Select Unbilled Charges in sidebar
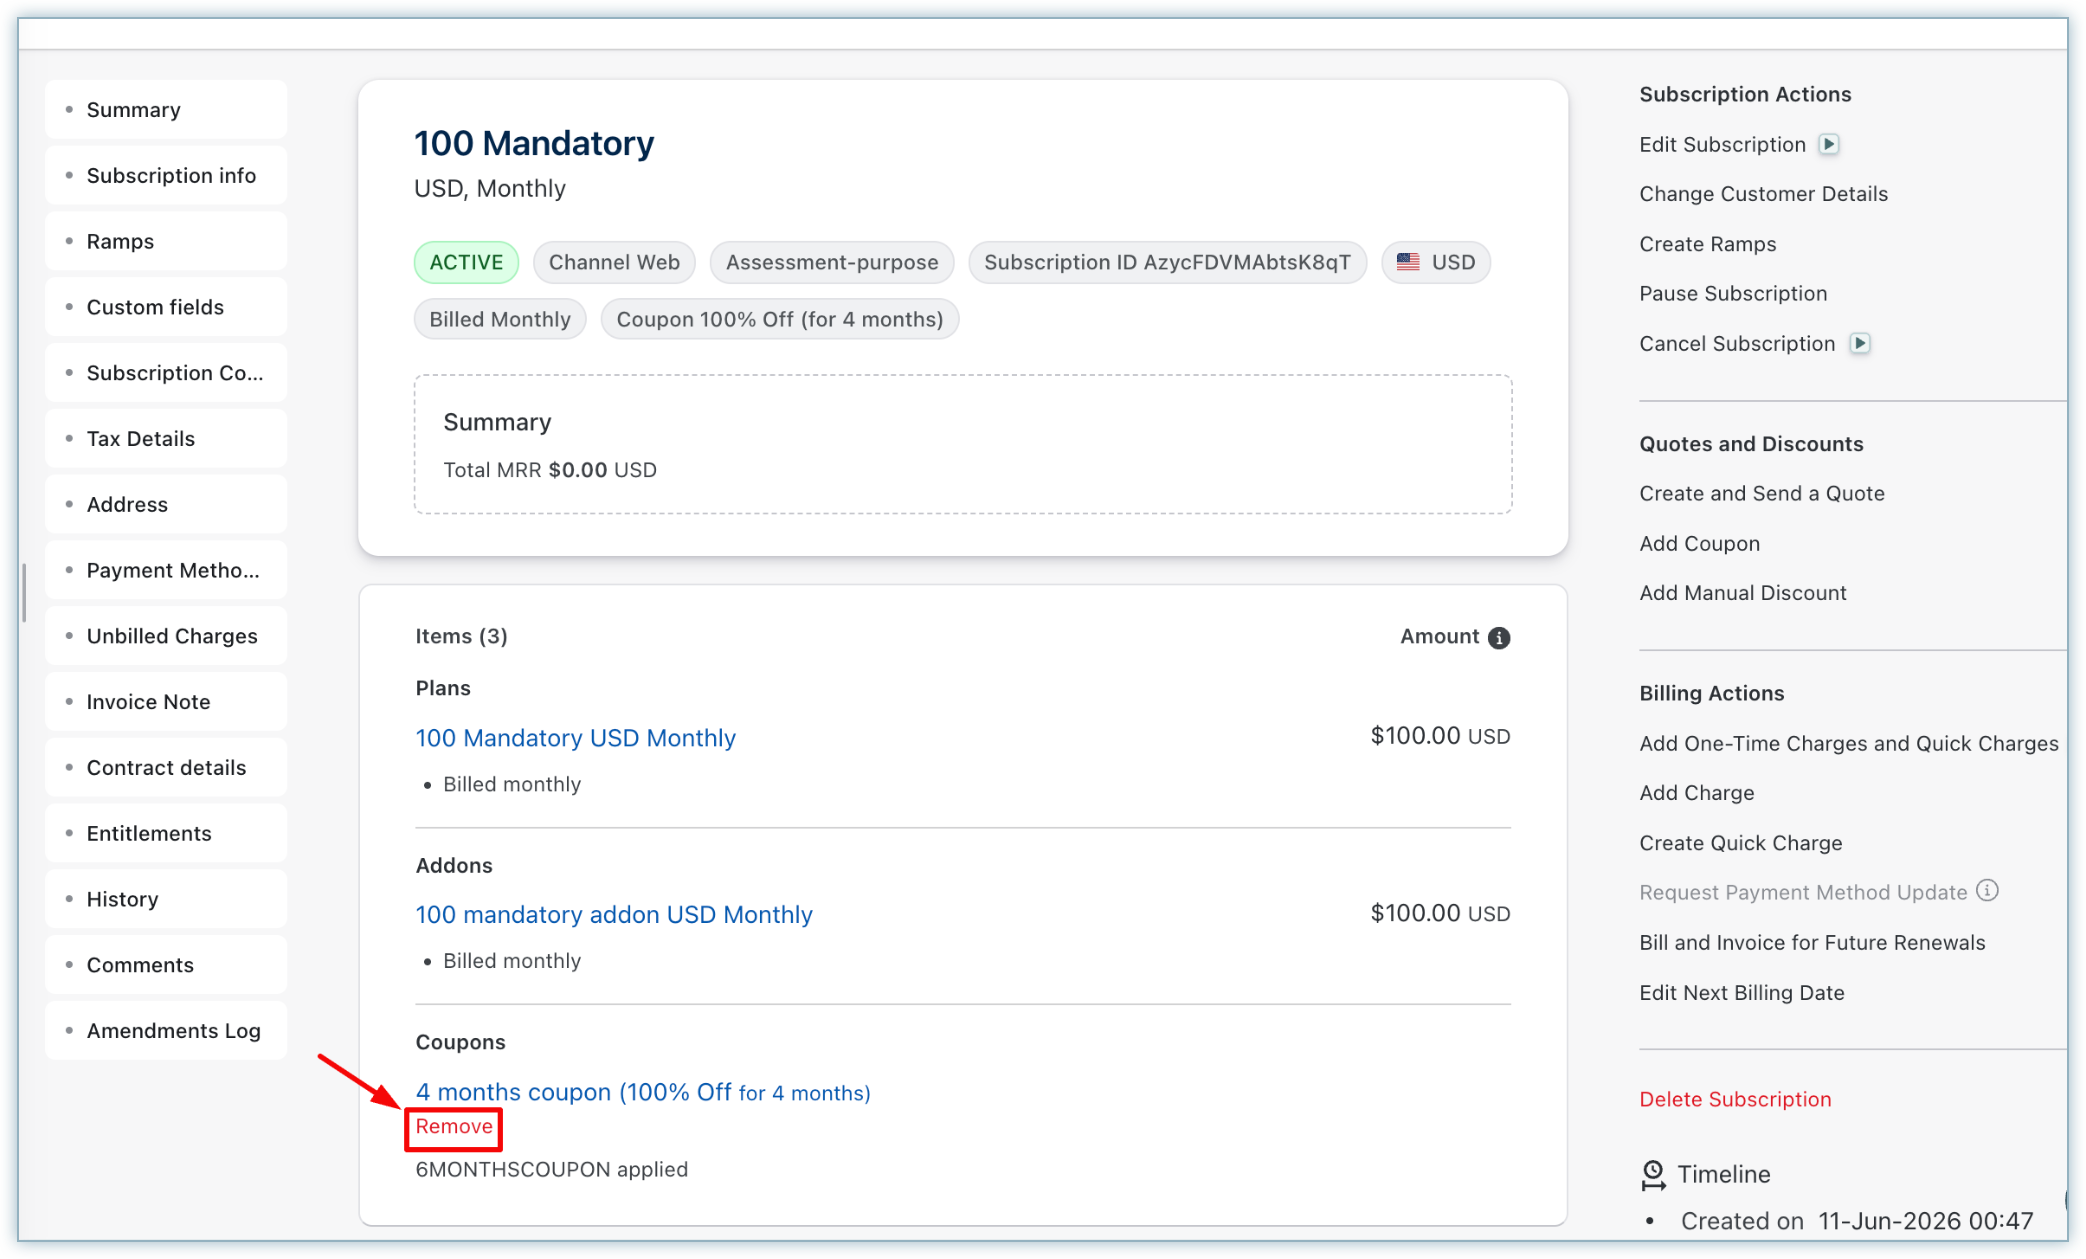2086x1259 pixels. (x=166, y=636)
